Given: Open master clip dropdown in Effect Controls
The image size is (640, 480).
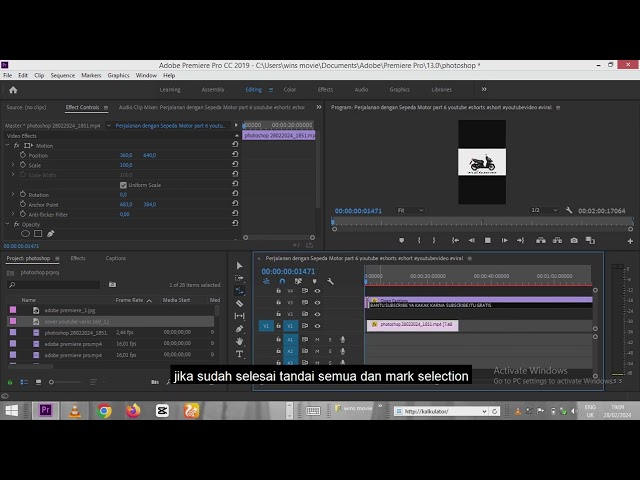Looking at the screenshot, I should (109, 126).
